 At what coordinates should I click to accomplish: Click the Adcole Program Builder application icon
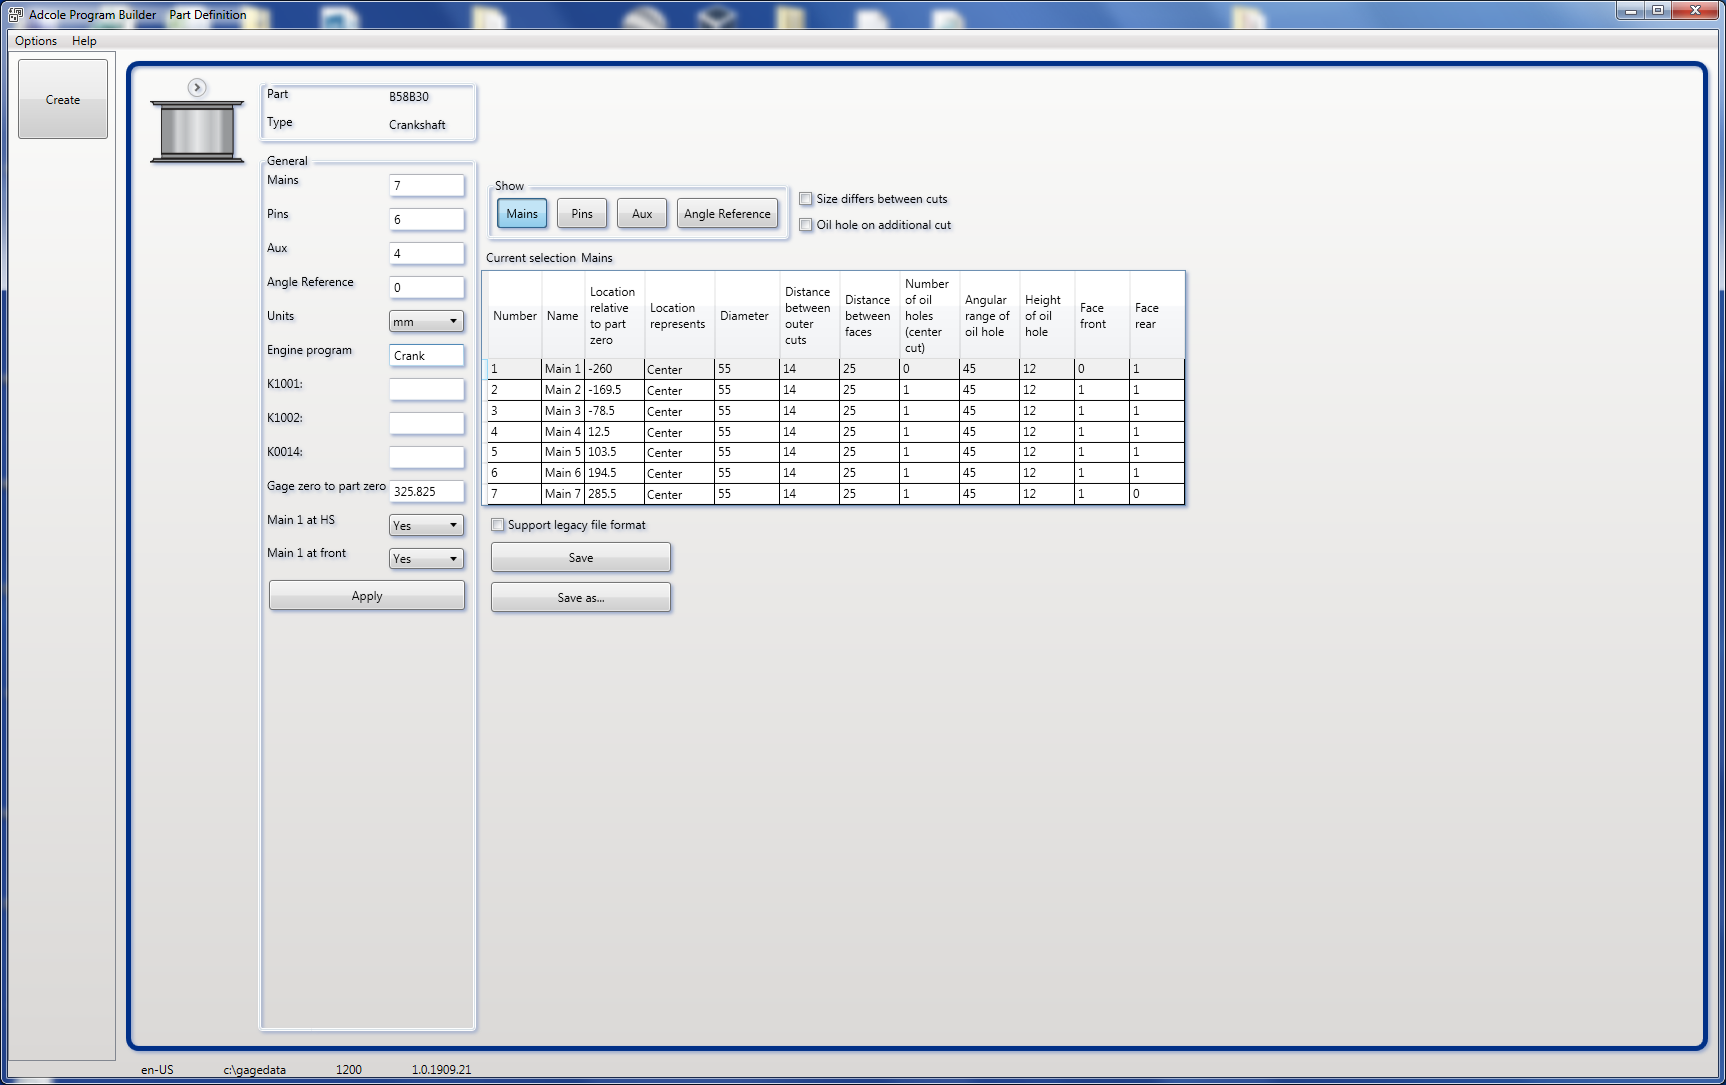pyautogui.click(x=13, y=14)
